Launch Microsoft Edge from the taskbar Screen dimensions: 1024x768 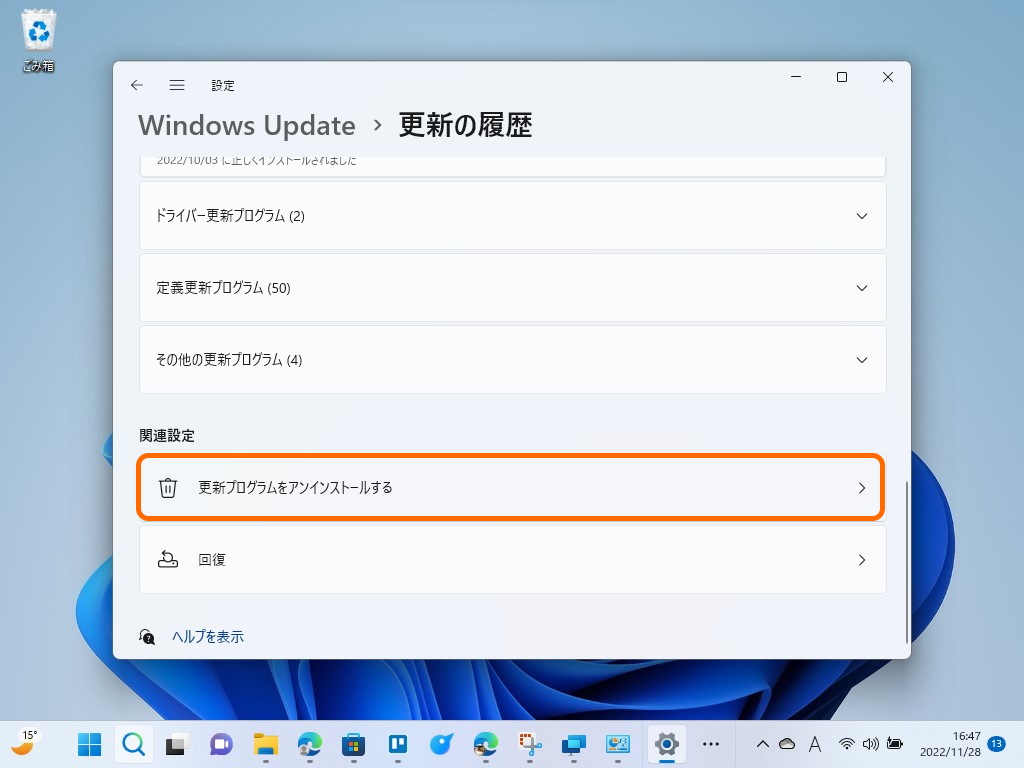click(x=309, y=744)
